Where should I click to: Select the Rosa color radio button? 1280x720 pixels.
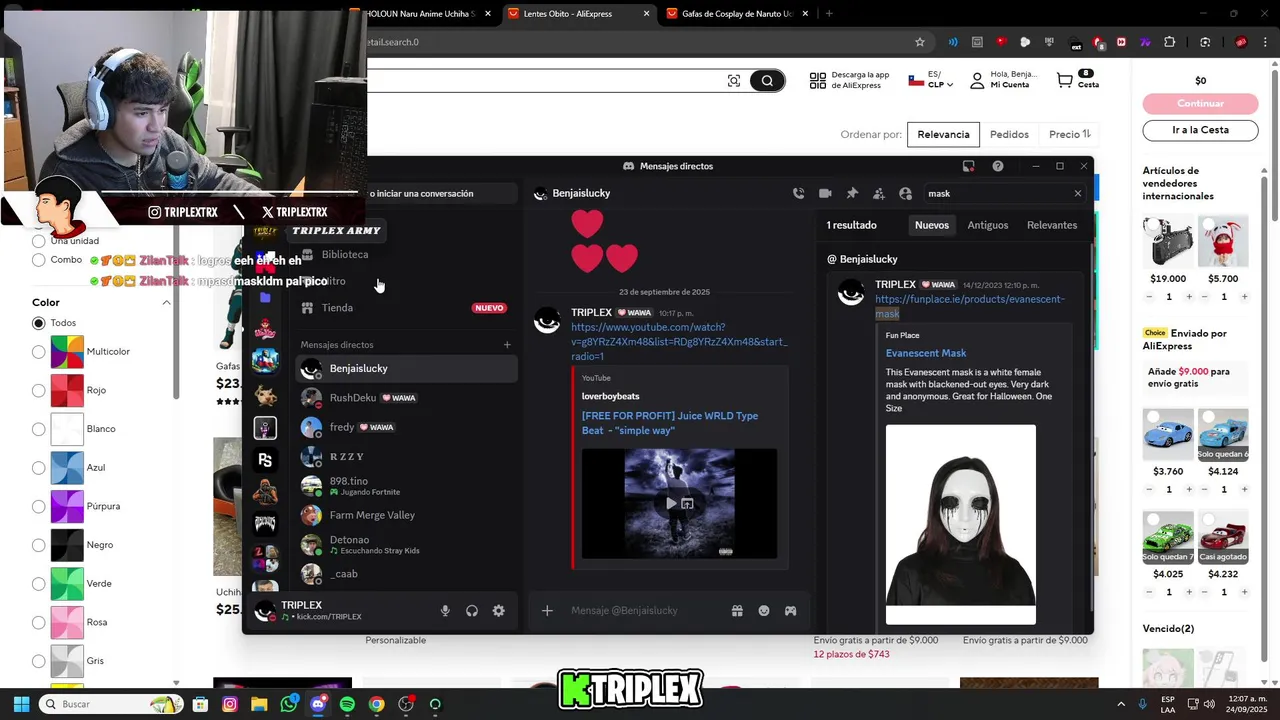pyautogui.click(x=39, y=622)
